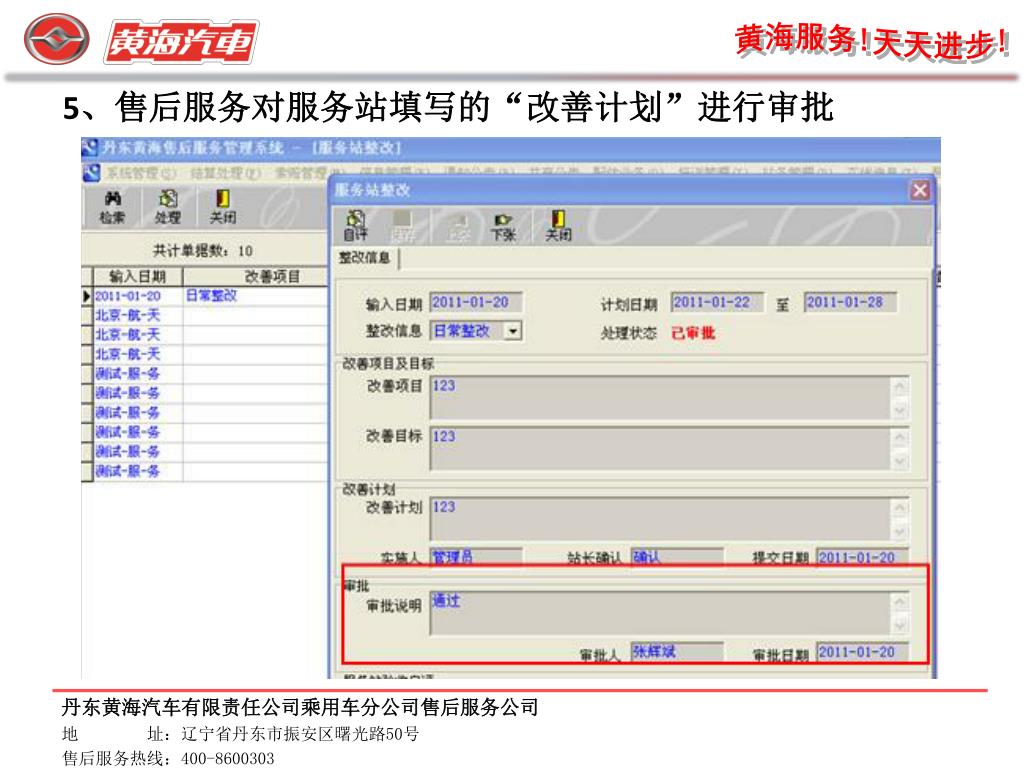Click the 站长确认 field showing 确认

677,557
